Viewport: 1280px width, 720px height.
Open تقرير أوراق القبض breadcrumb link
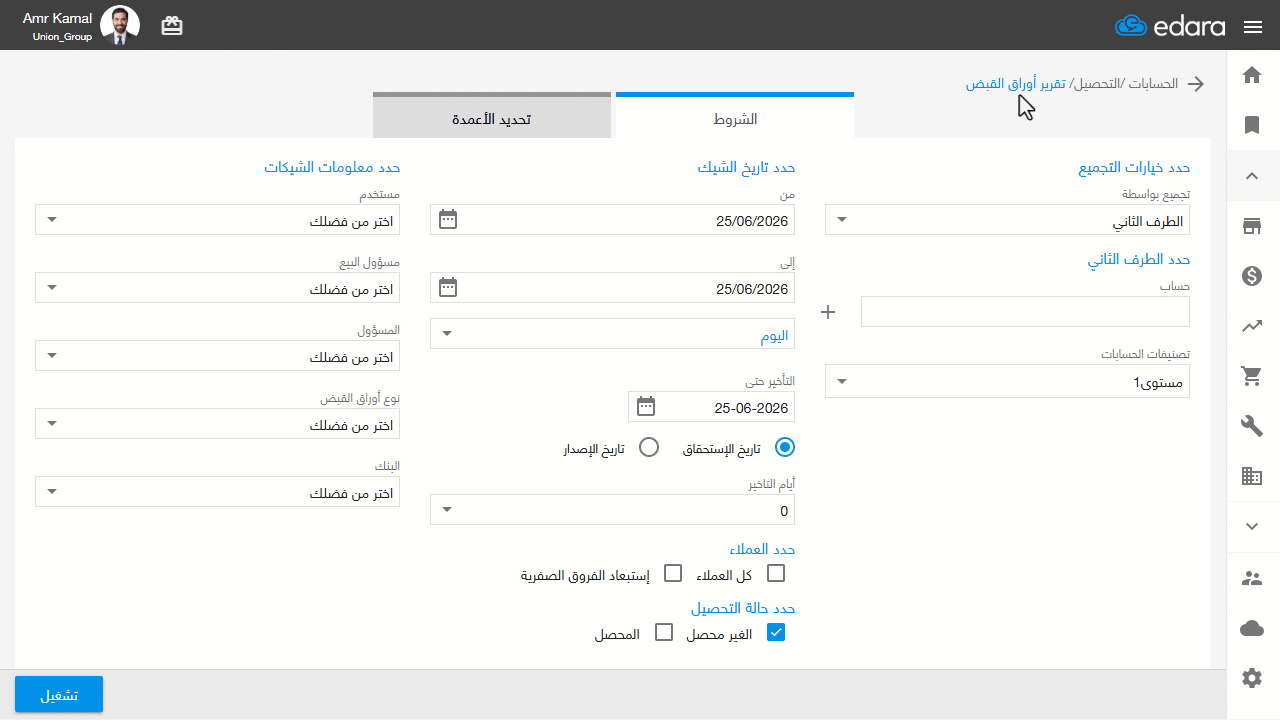click(1015, 84)
